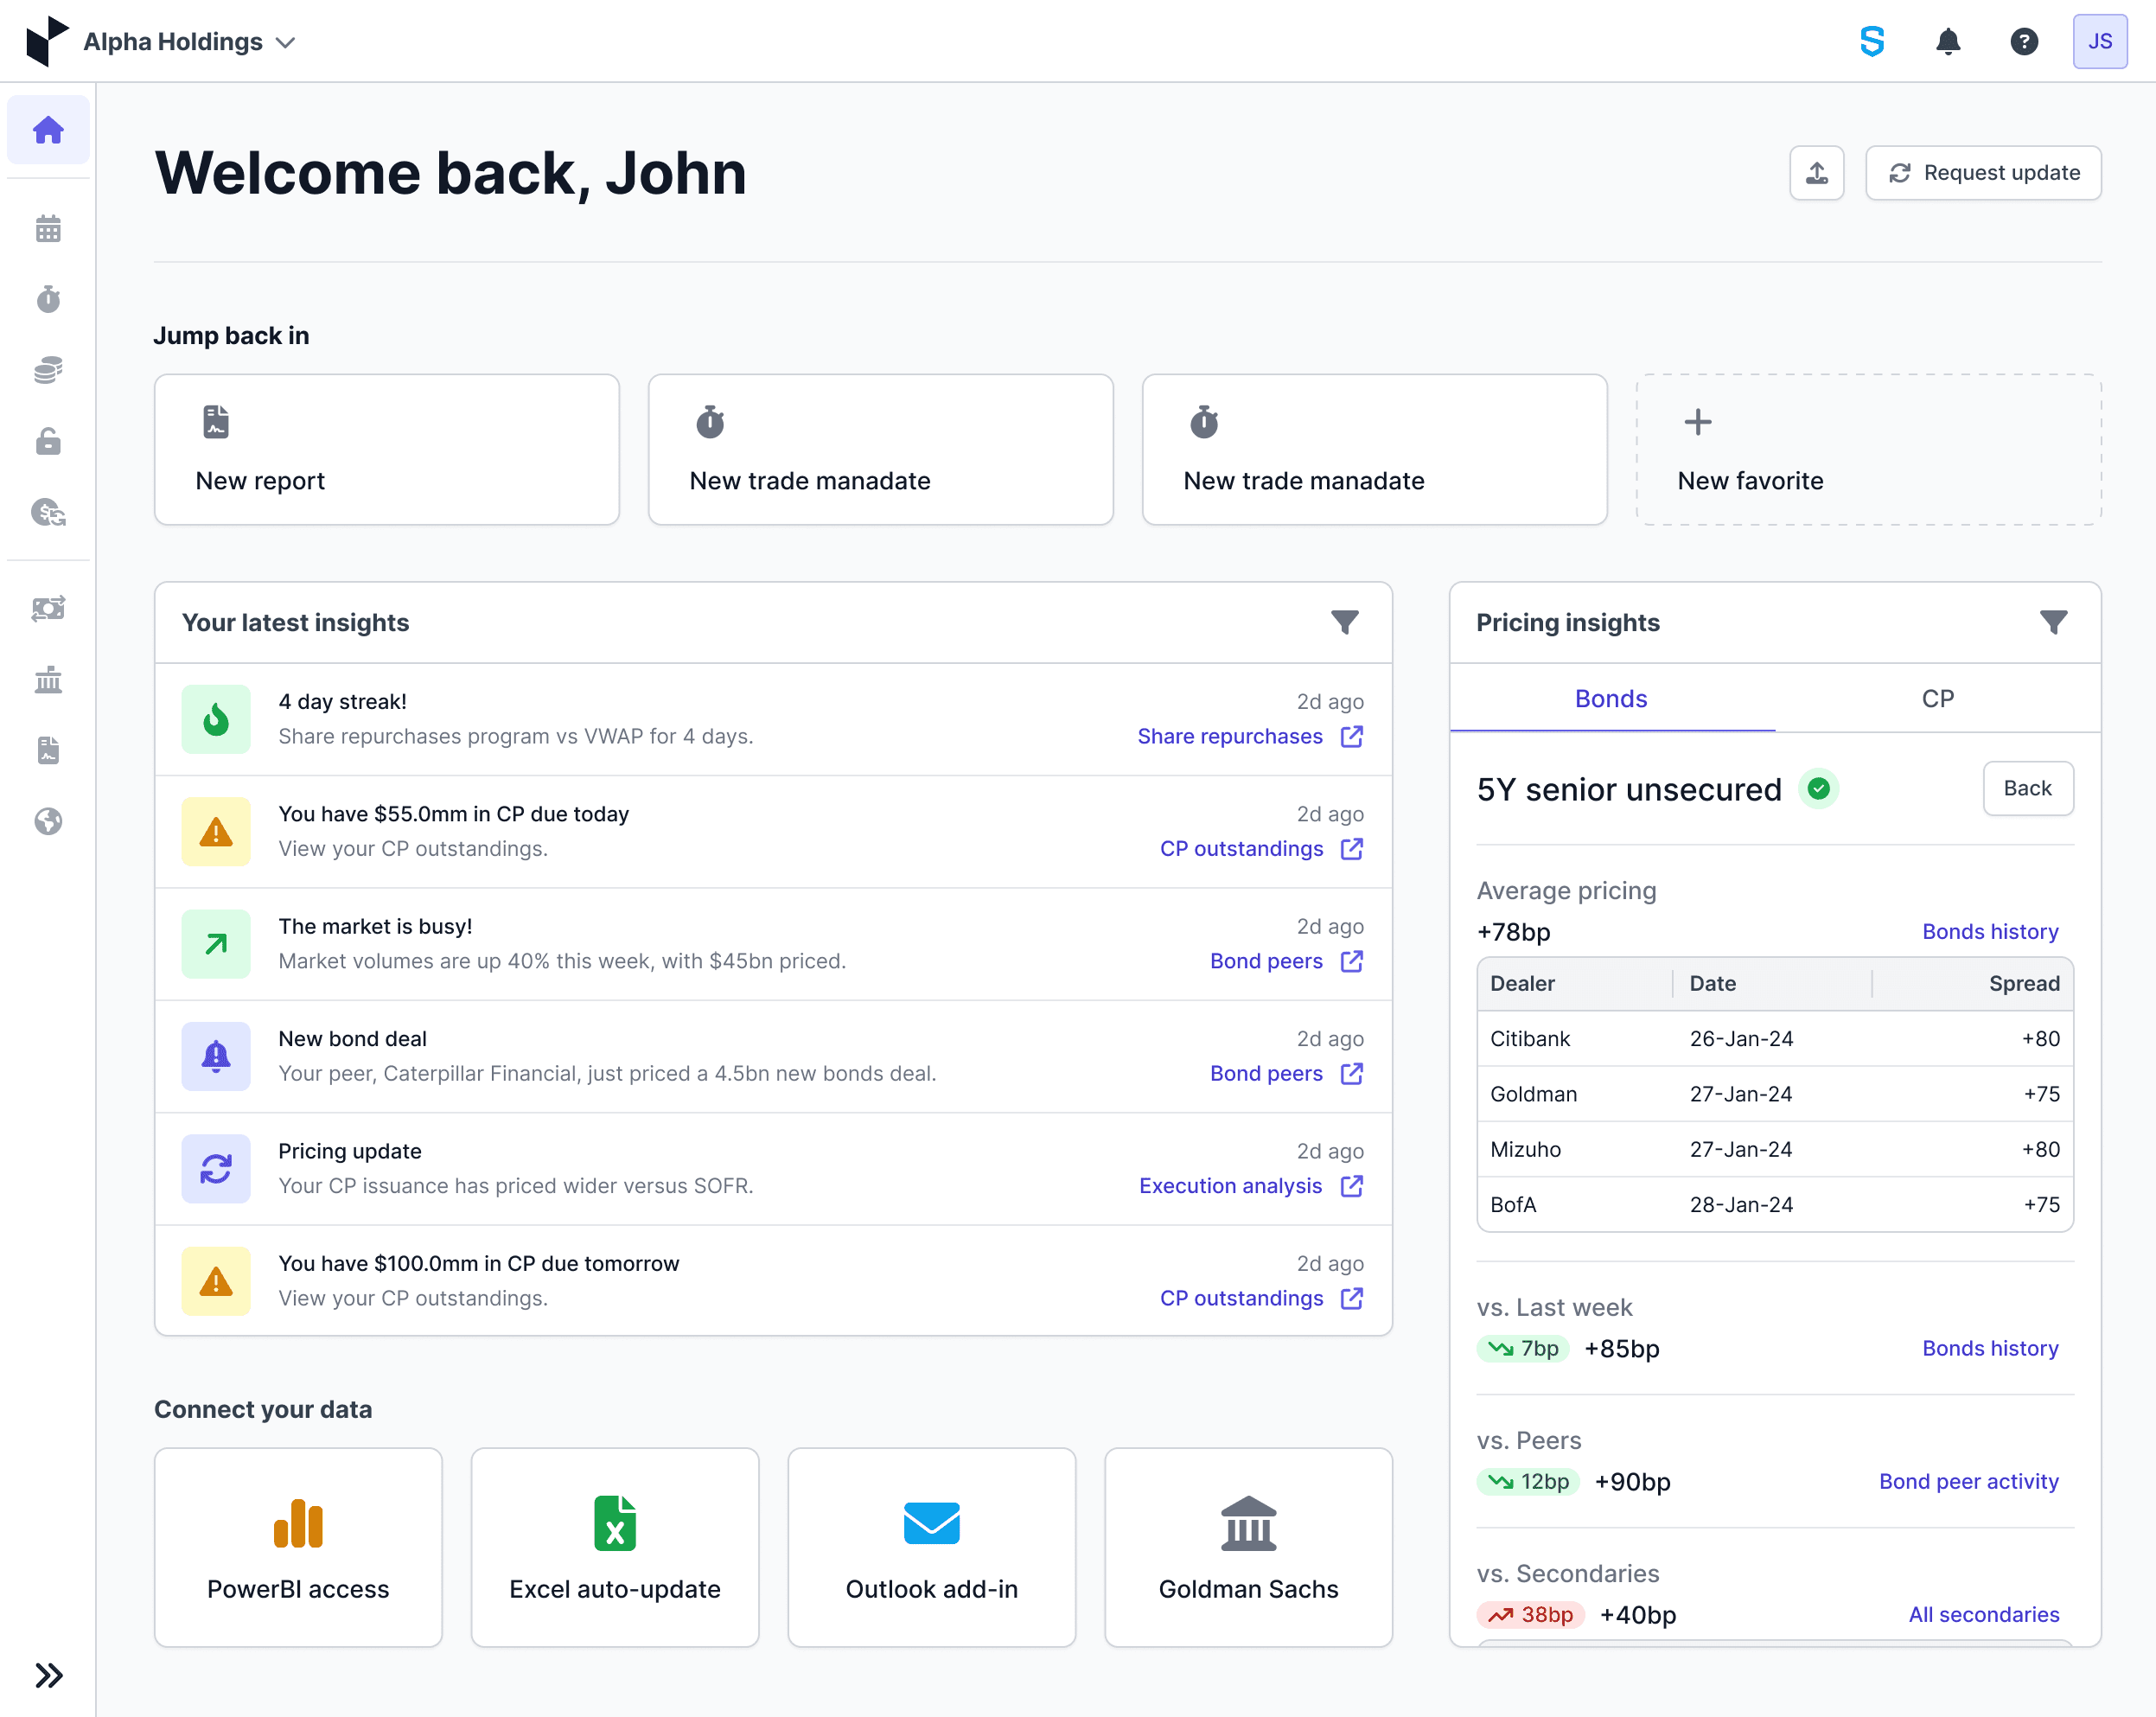Open CP outstandings link for $55.0mm due today
The height and width of the screenshot is (1717, 2156).
click(1261, 848)
